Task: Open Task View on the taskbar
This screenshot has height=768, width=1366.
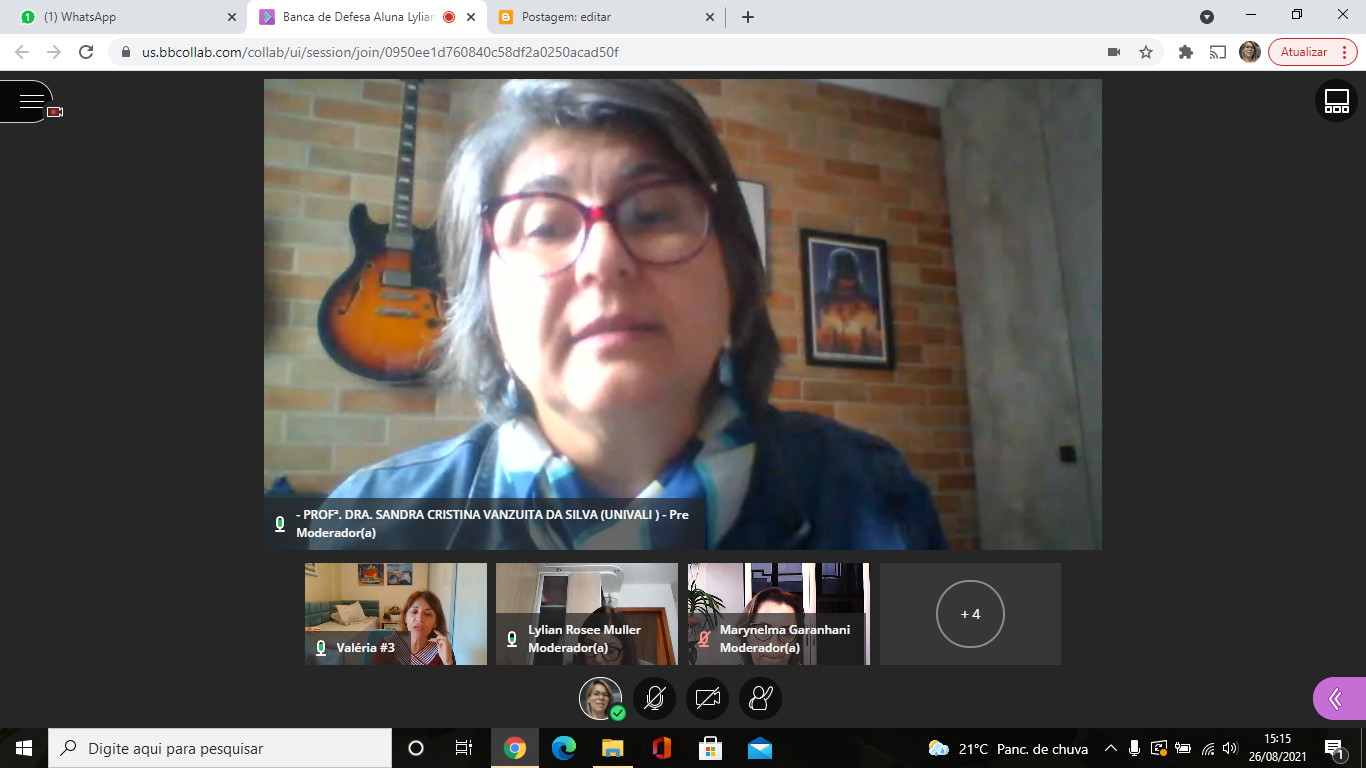Action: [464, 748]
